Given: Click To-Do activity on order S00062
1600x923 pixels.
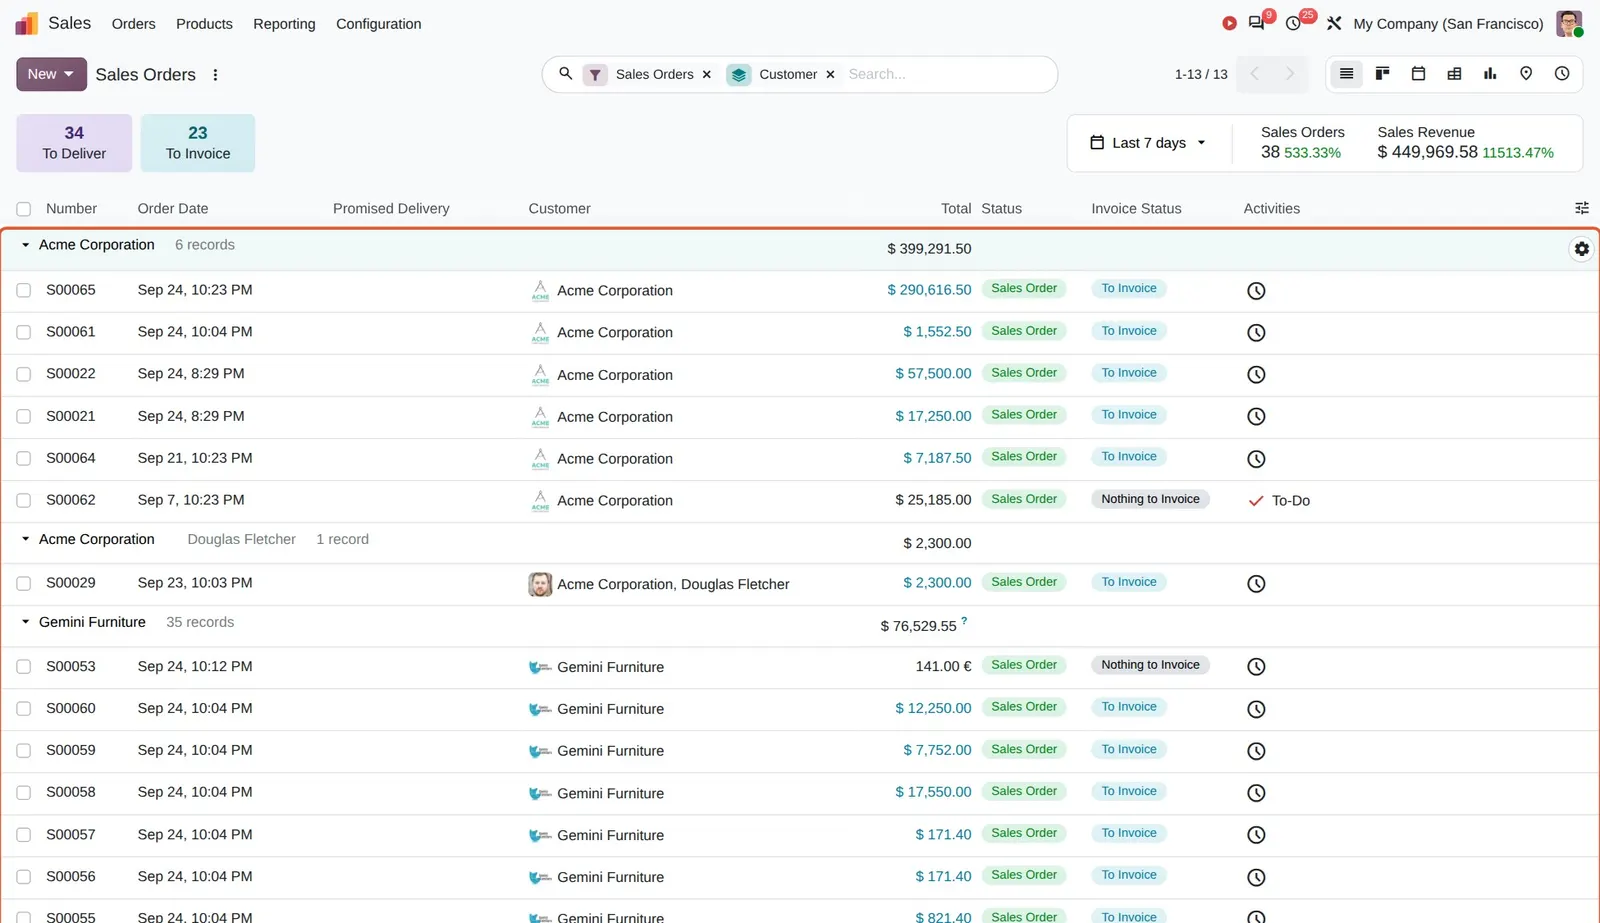Looking at the screenshot, I should point(1279,501).
